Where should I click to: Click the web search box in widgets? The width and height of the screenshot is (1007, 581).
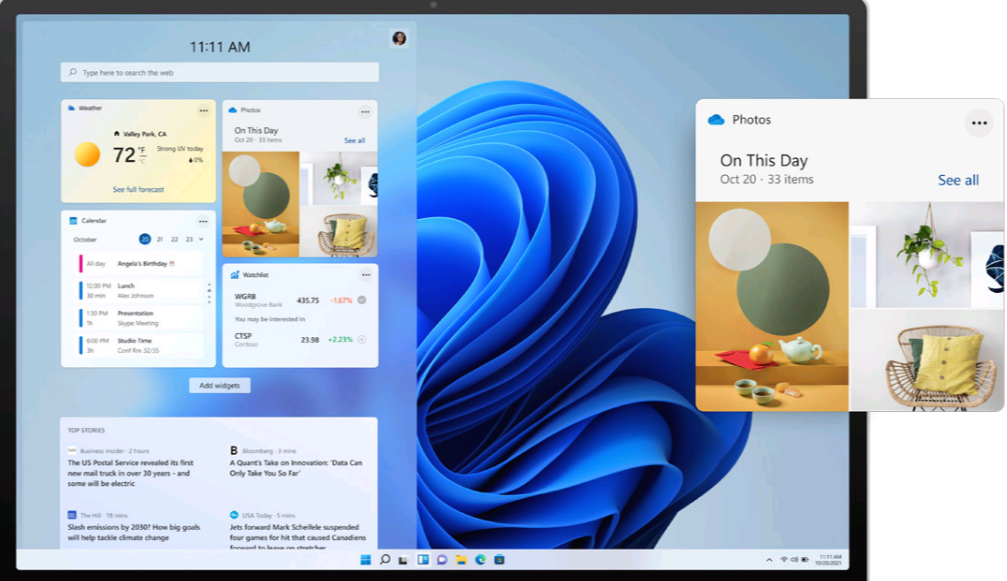pos(220,72)
